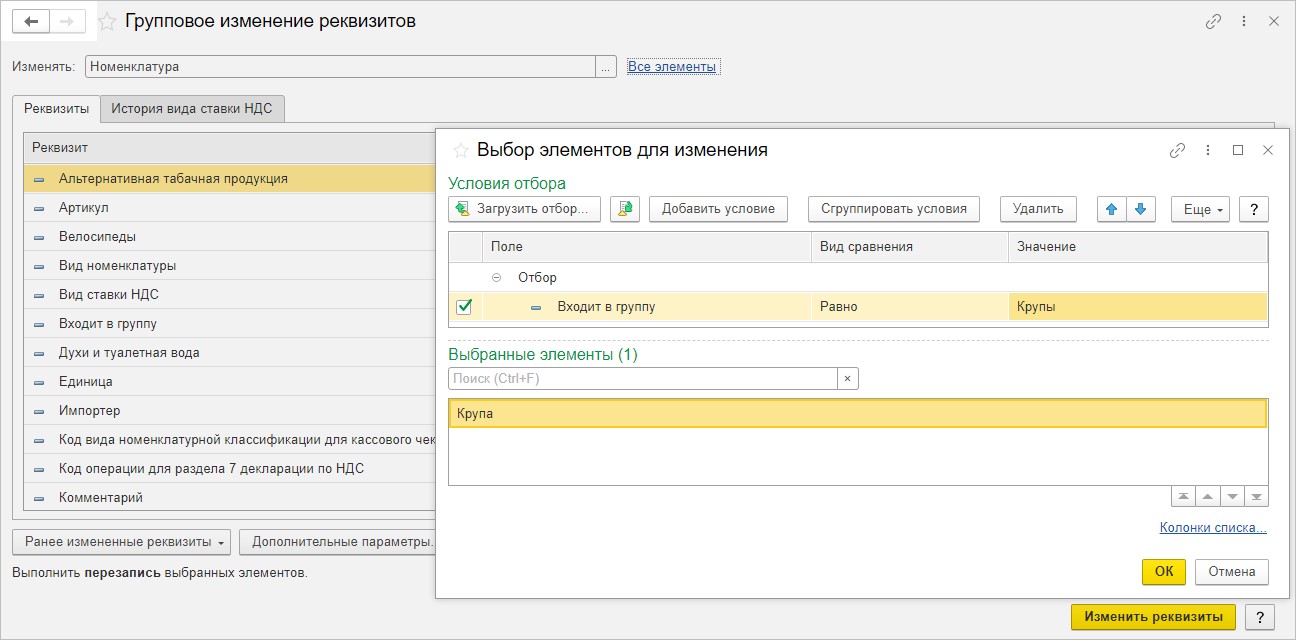Select the Артикул attribute row

[x=230, y=208]
